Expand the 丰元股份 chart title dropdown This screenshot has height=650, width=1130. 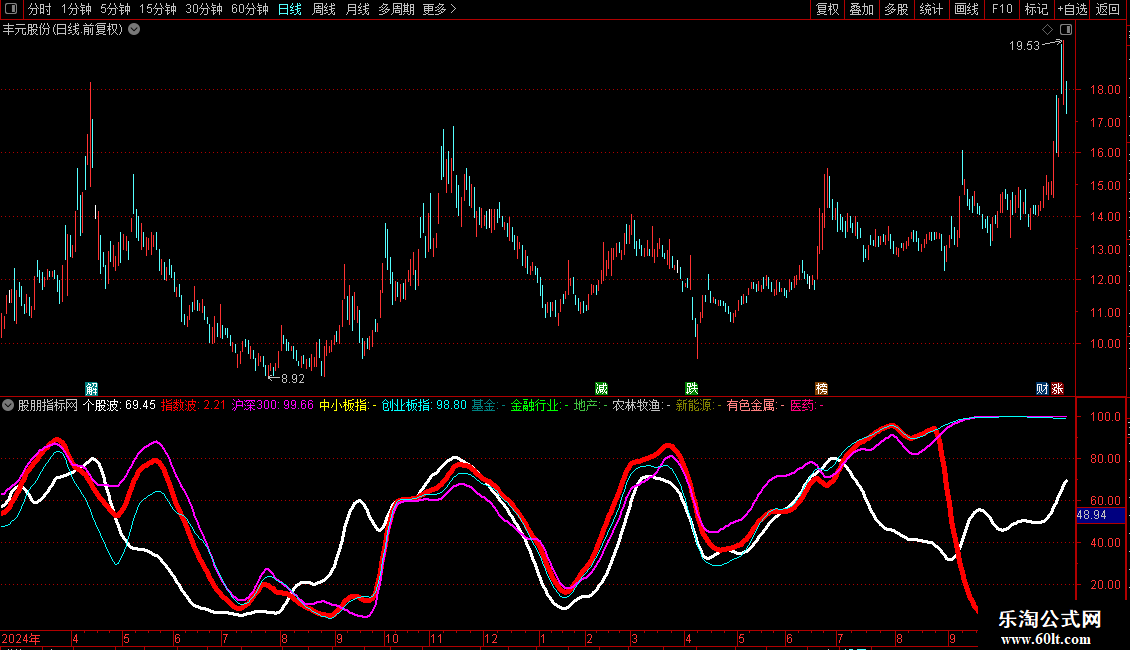click(134, 29)
